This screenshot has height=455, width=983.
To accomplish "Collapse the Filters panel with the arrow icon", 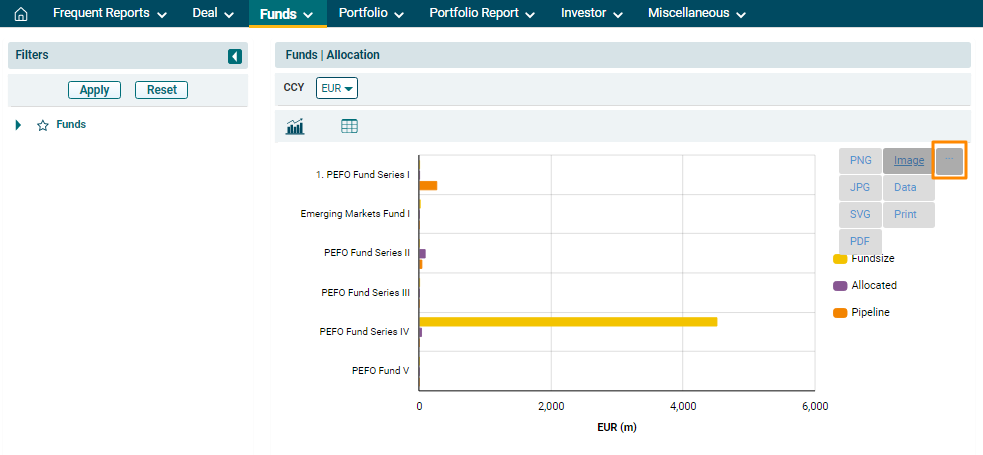I will coord(235,57).
